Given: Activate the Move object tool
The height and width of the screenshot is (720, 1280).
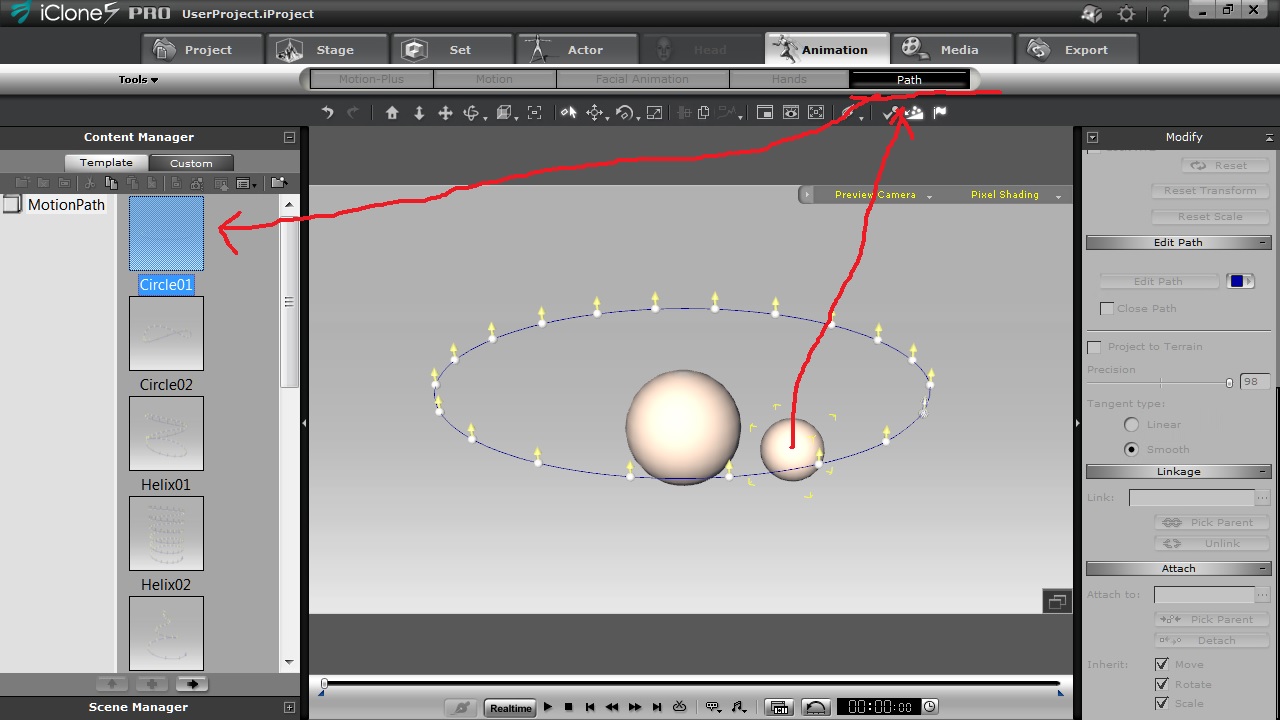Looking at the screenshot, I should (595, 113).
